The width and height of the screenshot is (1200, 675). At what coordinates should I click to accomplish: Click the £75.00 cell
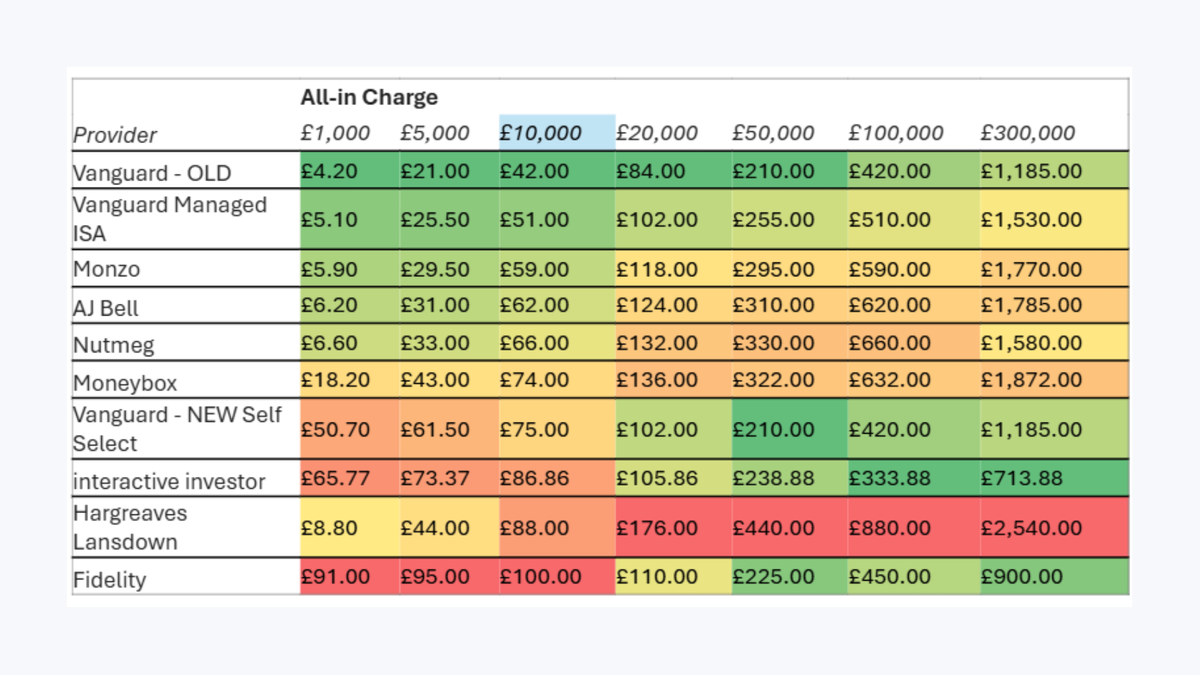click(x=557, y=429)
